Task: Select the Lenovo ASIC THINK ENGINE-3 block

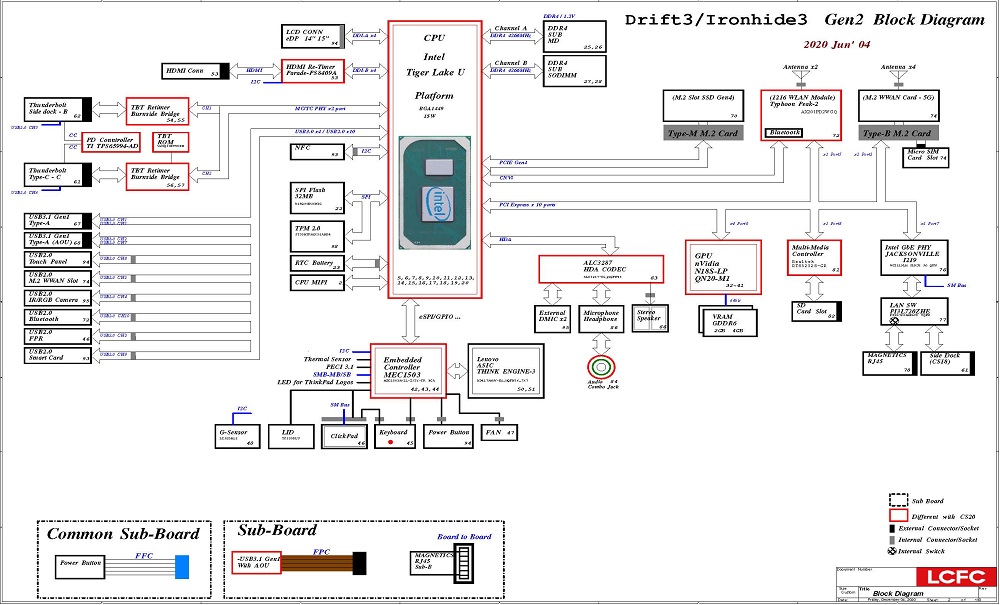Action: click(506, 371)
